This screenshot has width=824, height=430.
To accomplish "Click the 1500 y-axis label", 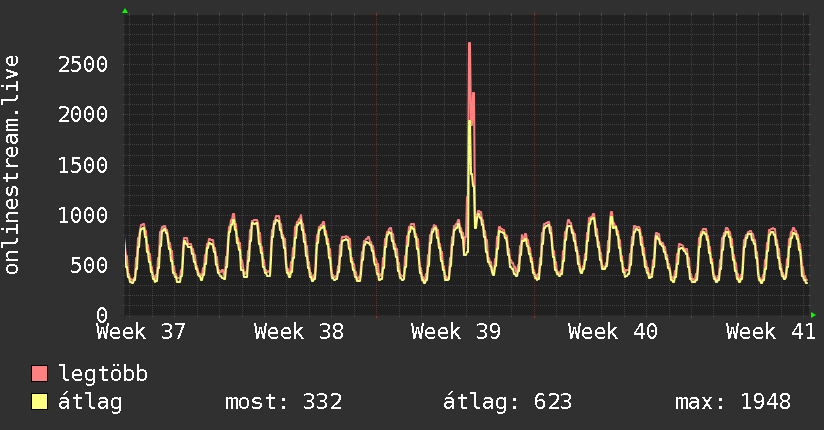I will pyautogui.click(x=83, y=166).
